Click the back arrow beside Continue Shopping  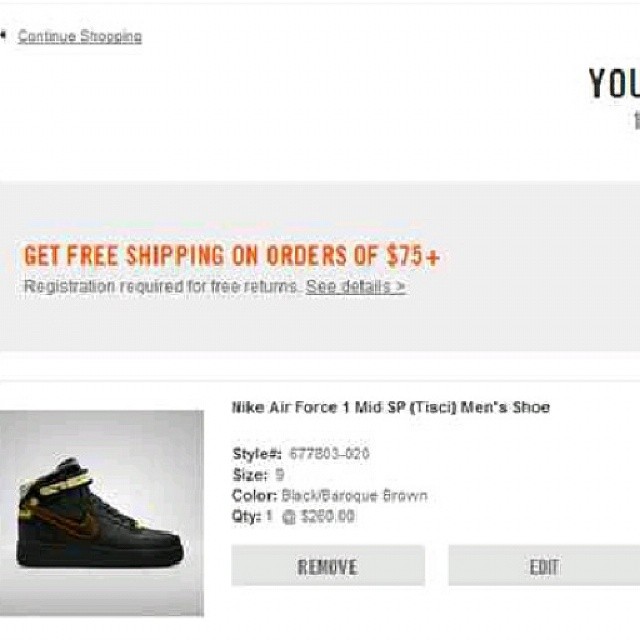point(3,36)
